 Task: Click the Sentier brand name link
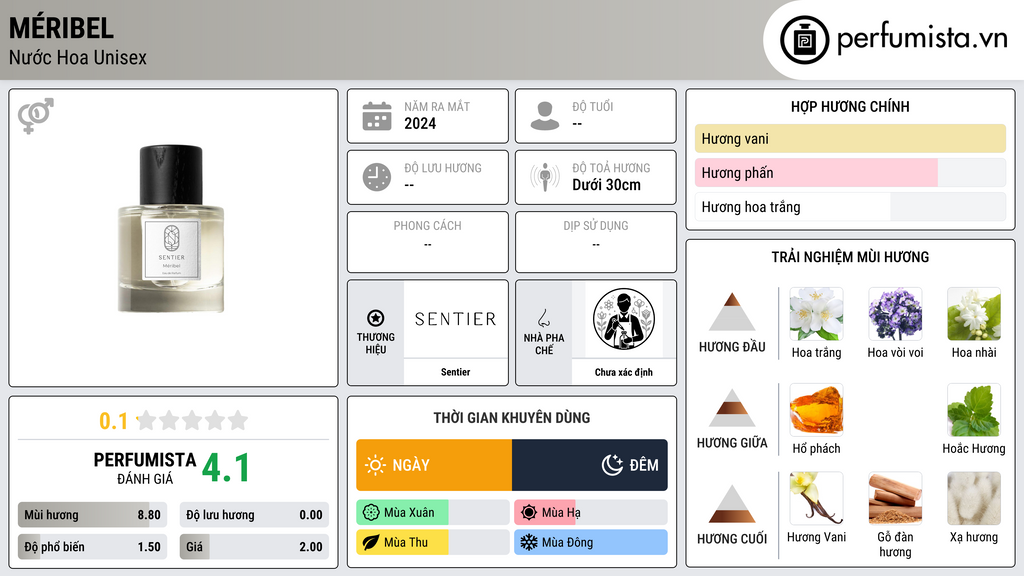pos(455,372)
